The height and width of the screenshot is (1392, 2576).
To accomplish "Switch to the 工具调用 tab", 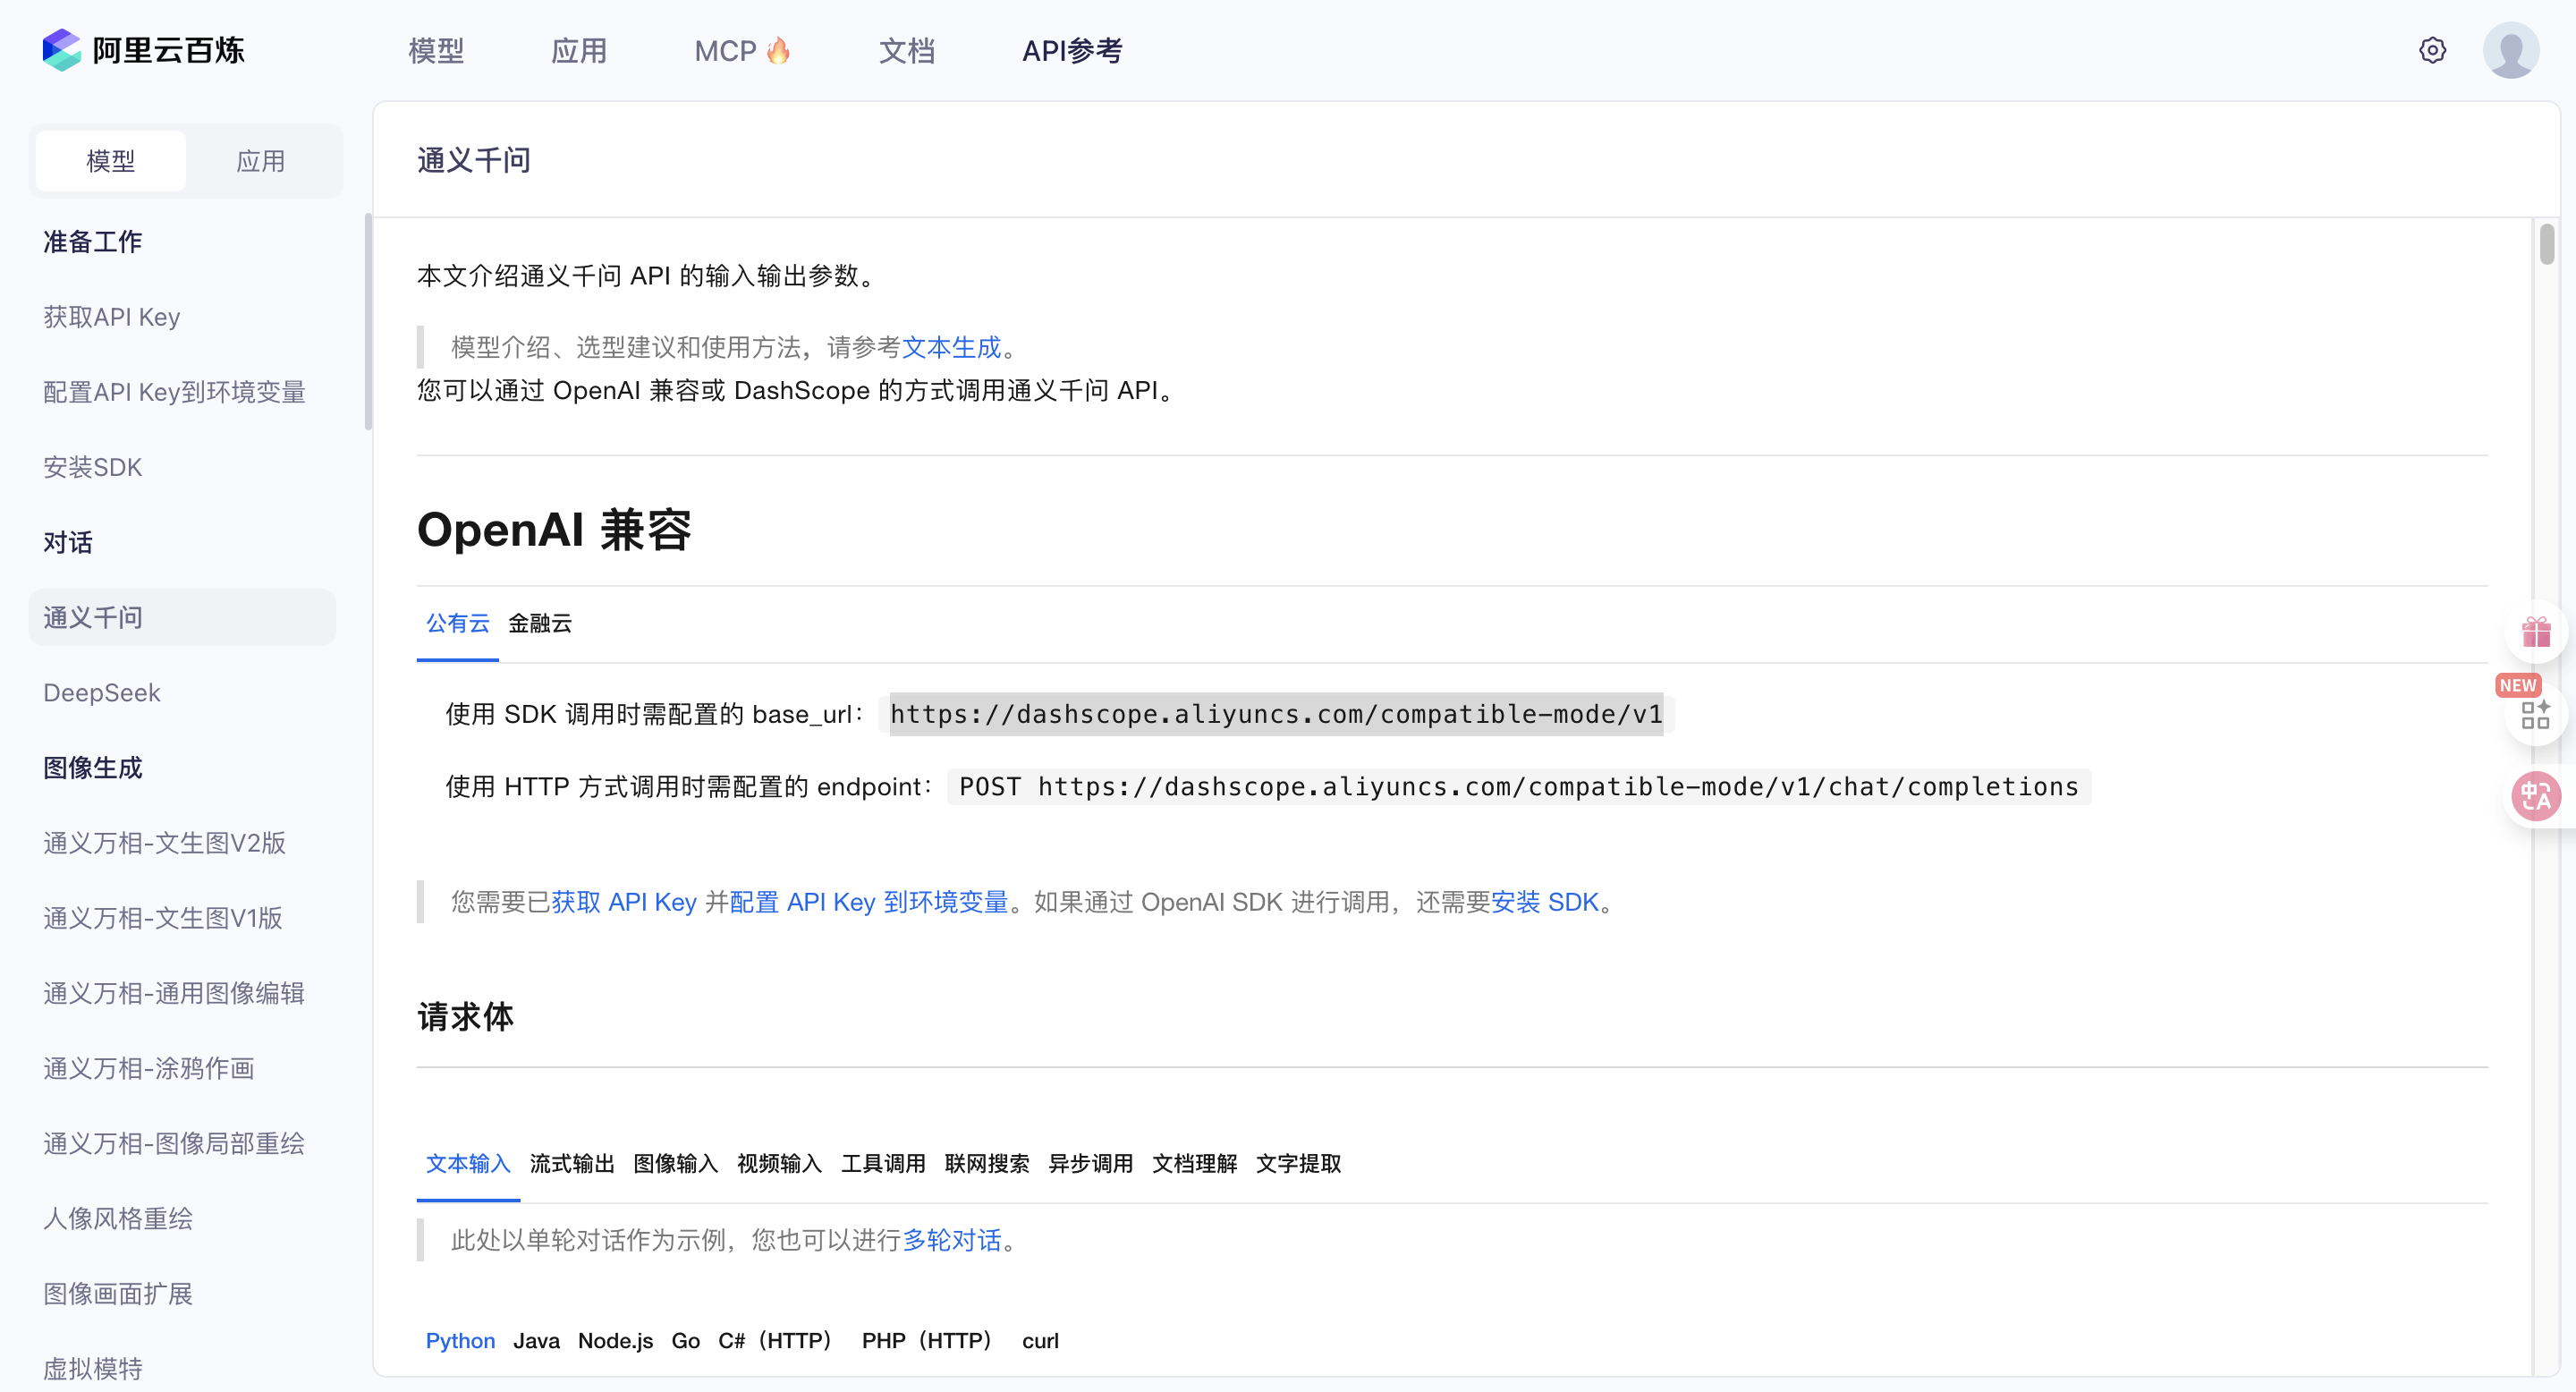I will point(883,1164).
